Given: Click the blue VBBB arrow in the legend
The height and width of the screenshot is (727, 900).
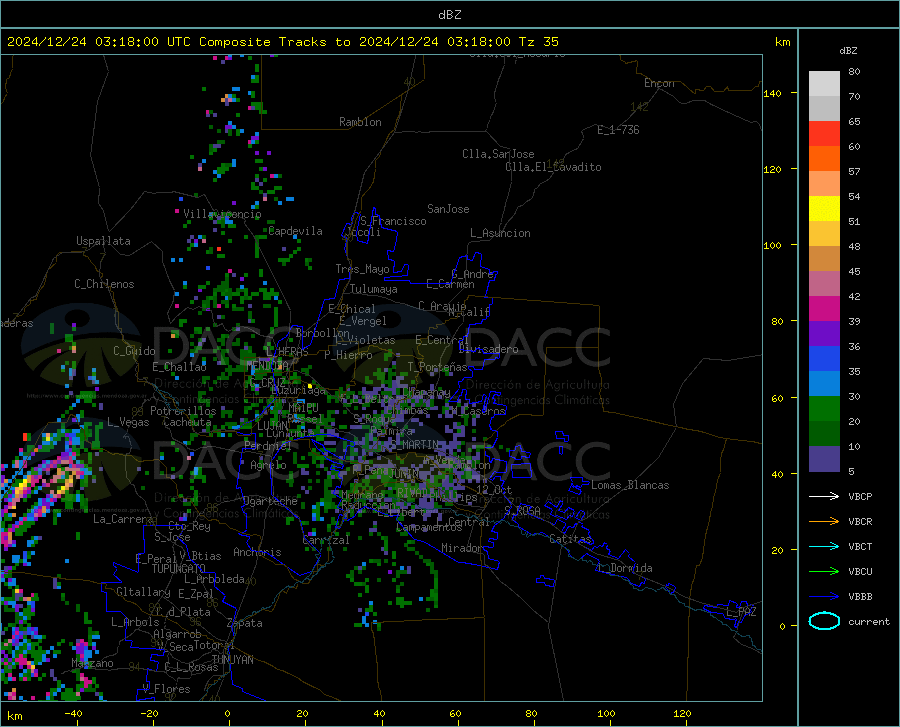Looking at the screenshot, I should (x=824, y=597).
